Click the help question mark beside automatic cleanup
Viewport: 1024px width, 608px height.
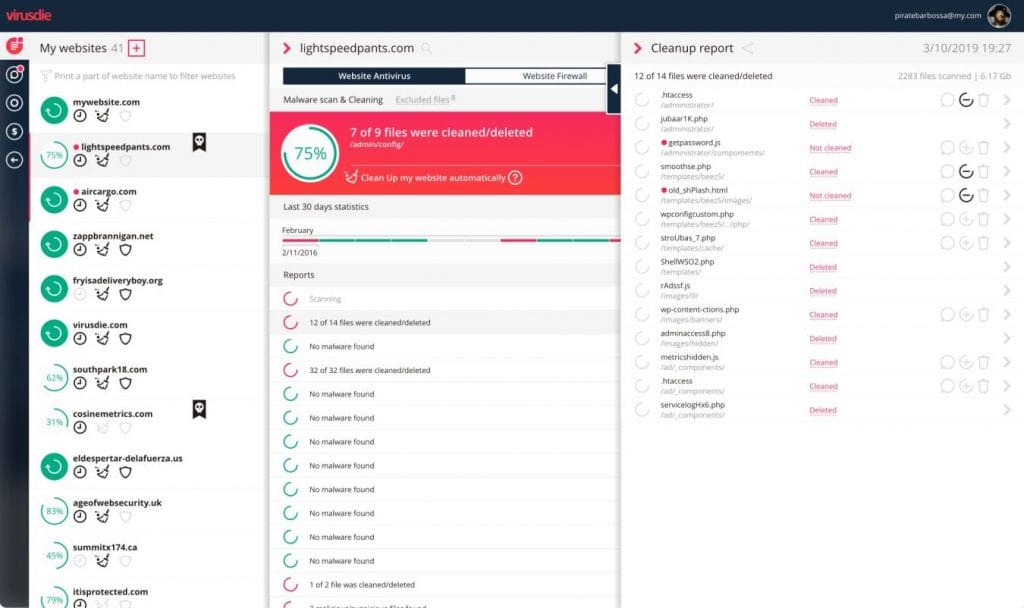pos(515,178)
